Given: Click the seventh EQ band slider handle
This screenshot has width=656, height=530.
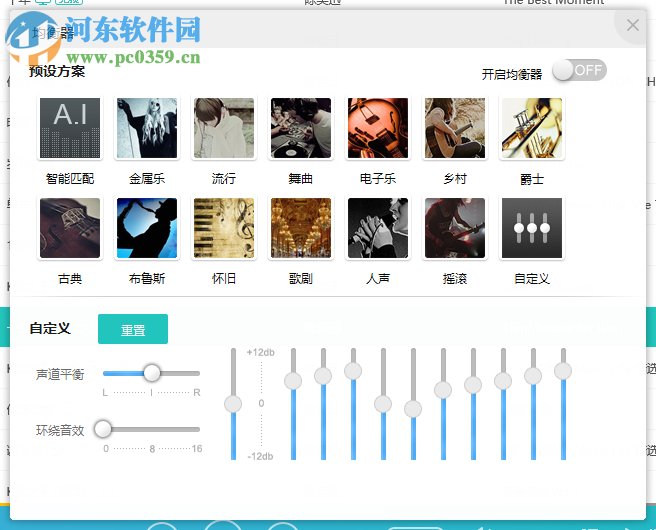Looking at the screenshot, I should (473, 385).
